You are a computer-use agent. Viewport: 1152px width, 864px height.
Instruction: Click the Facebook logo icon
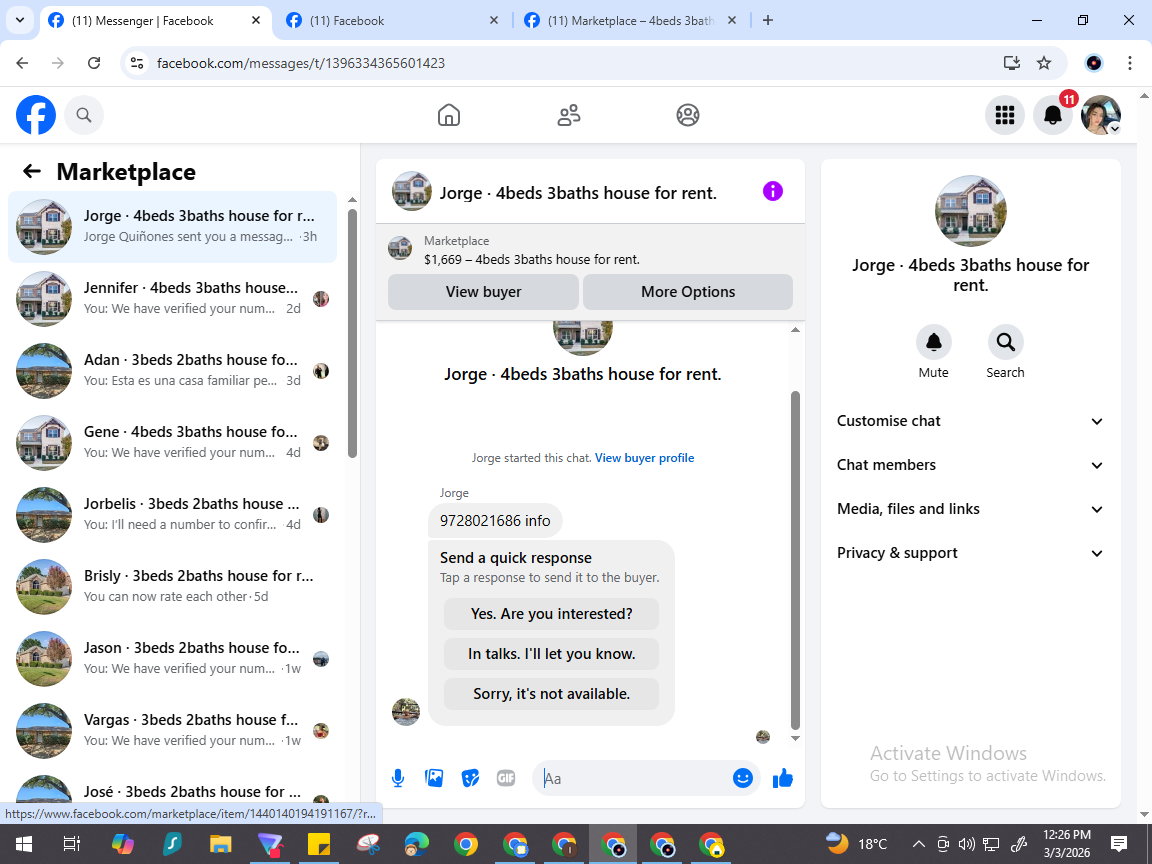(x=36, y=115)
